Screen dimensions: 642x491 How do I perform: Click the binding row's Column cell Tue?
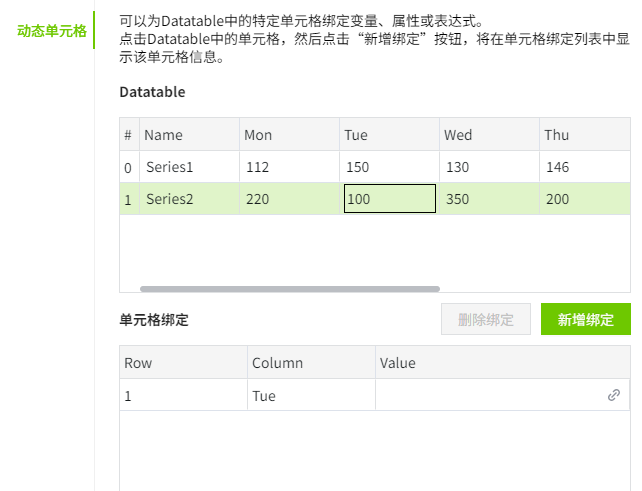click(311, 395)
